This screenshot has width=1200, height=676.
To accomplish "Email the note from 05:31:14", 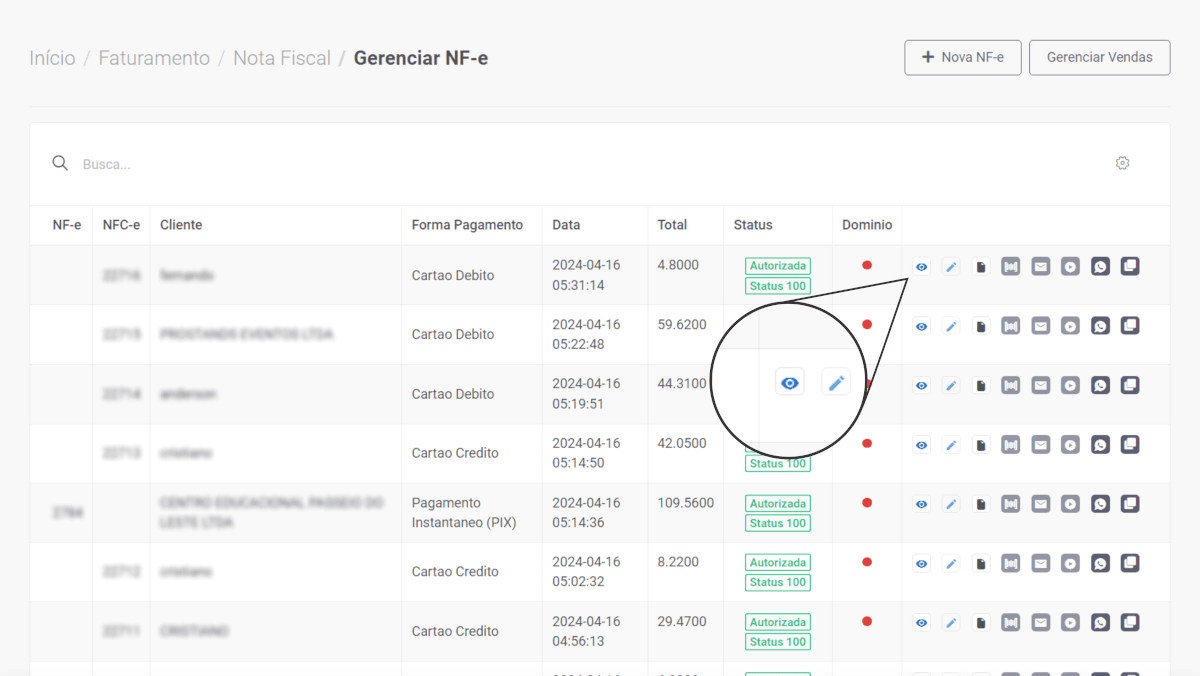I will (1041, 267).
